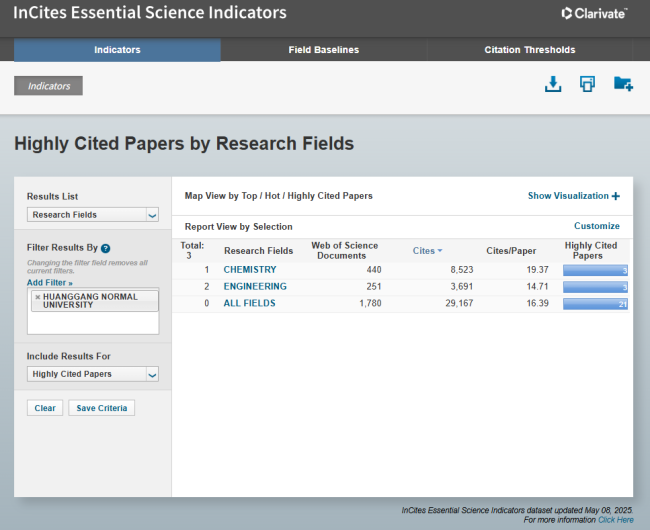This screenshot has width=650, height=530.
Task: Click the download icon
Action: click(552, 85)
